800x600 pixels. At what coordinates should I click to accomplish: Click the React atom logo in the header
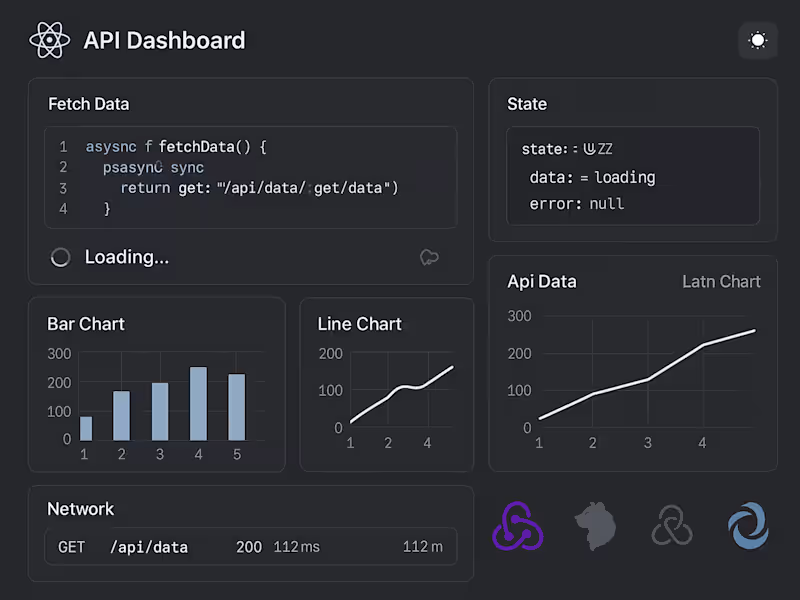coord(49,40)
